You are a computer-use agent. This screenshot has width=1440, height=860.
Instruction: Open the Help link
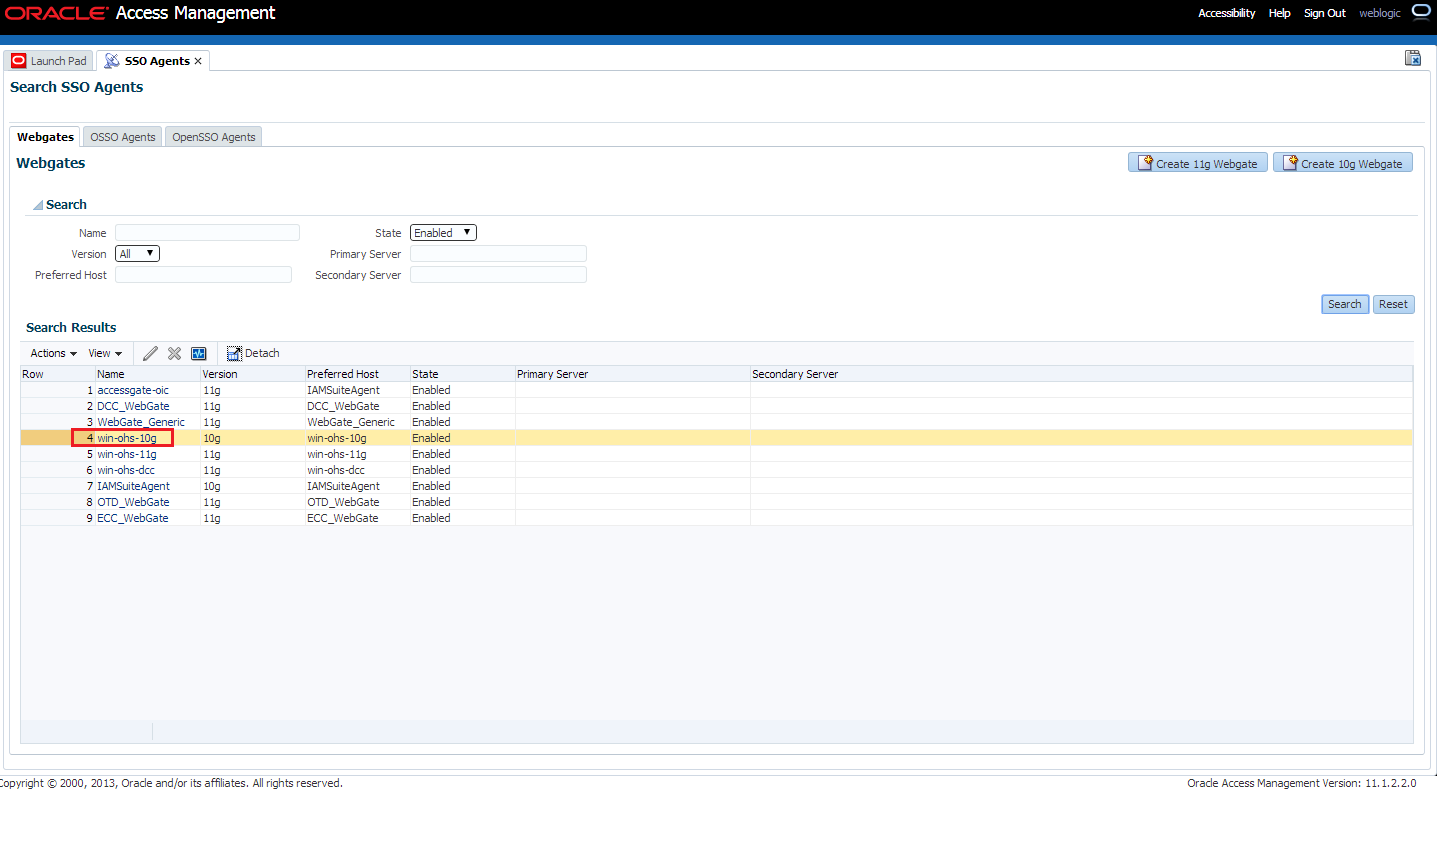coord(1280,13)
